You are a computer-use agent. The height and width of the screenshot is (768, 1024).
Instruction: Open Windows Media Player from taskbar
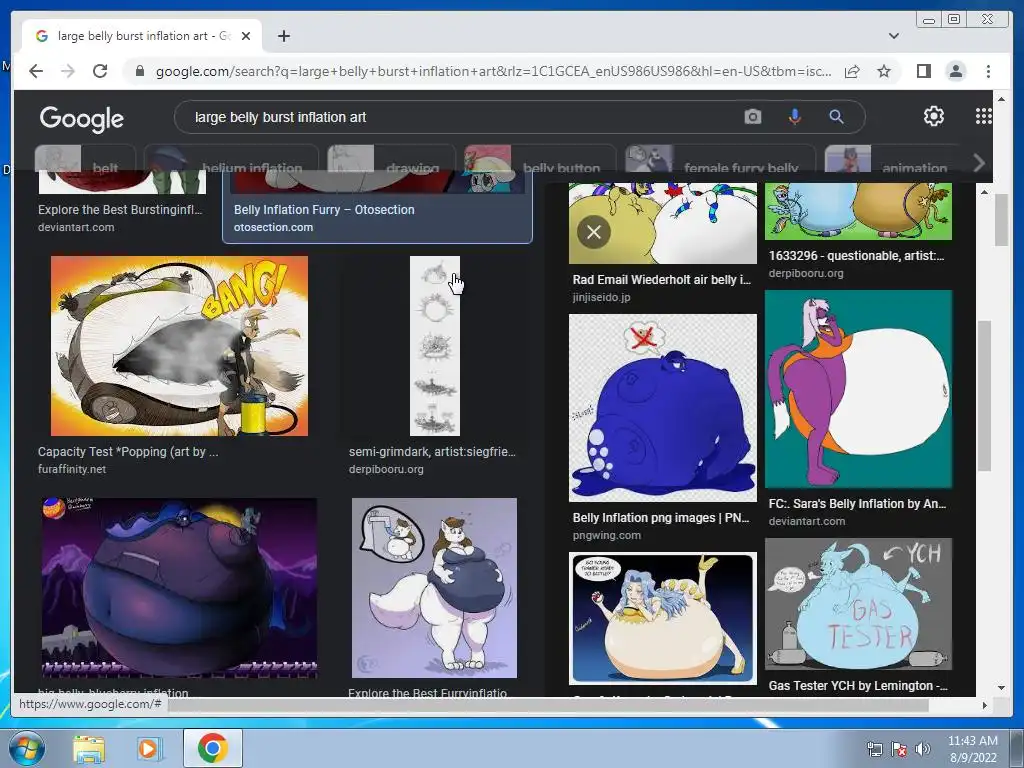click(149, 748)
